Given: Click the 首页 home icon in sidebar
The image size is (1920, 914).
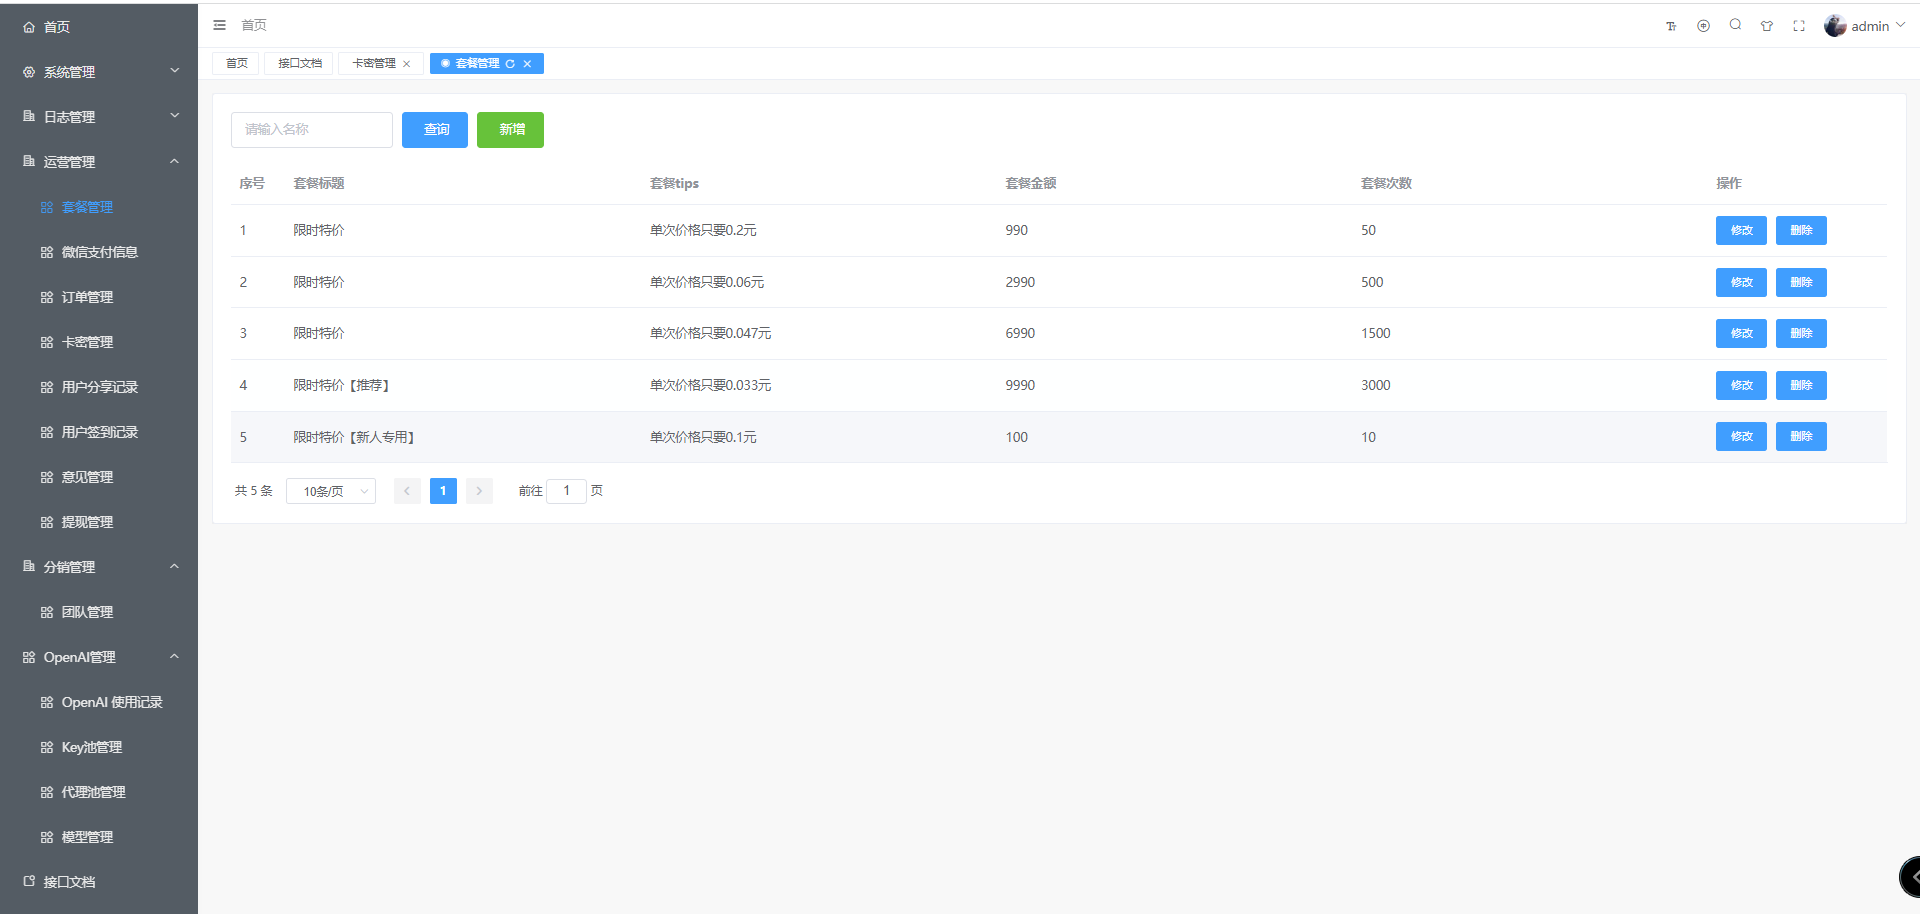Looking at the screenshot, I should (x=27, y=26).
